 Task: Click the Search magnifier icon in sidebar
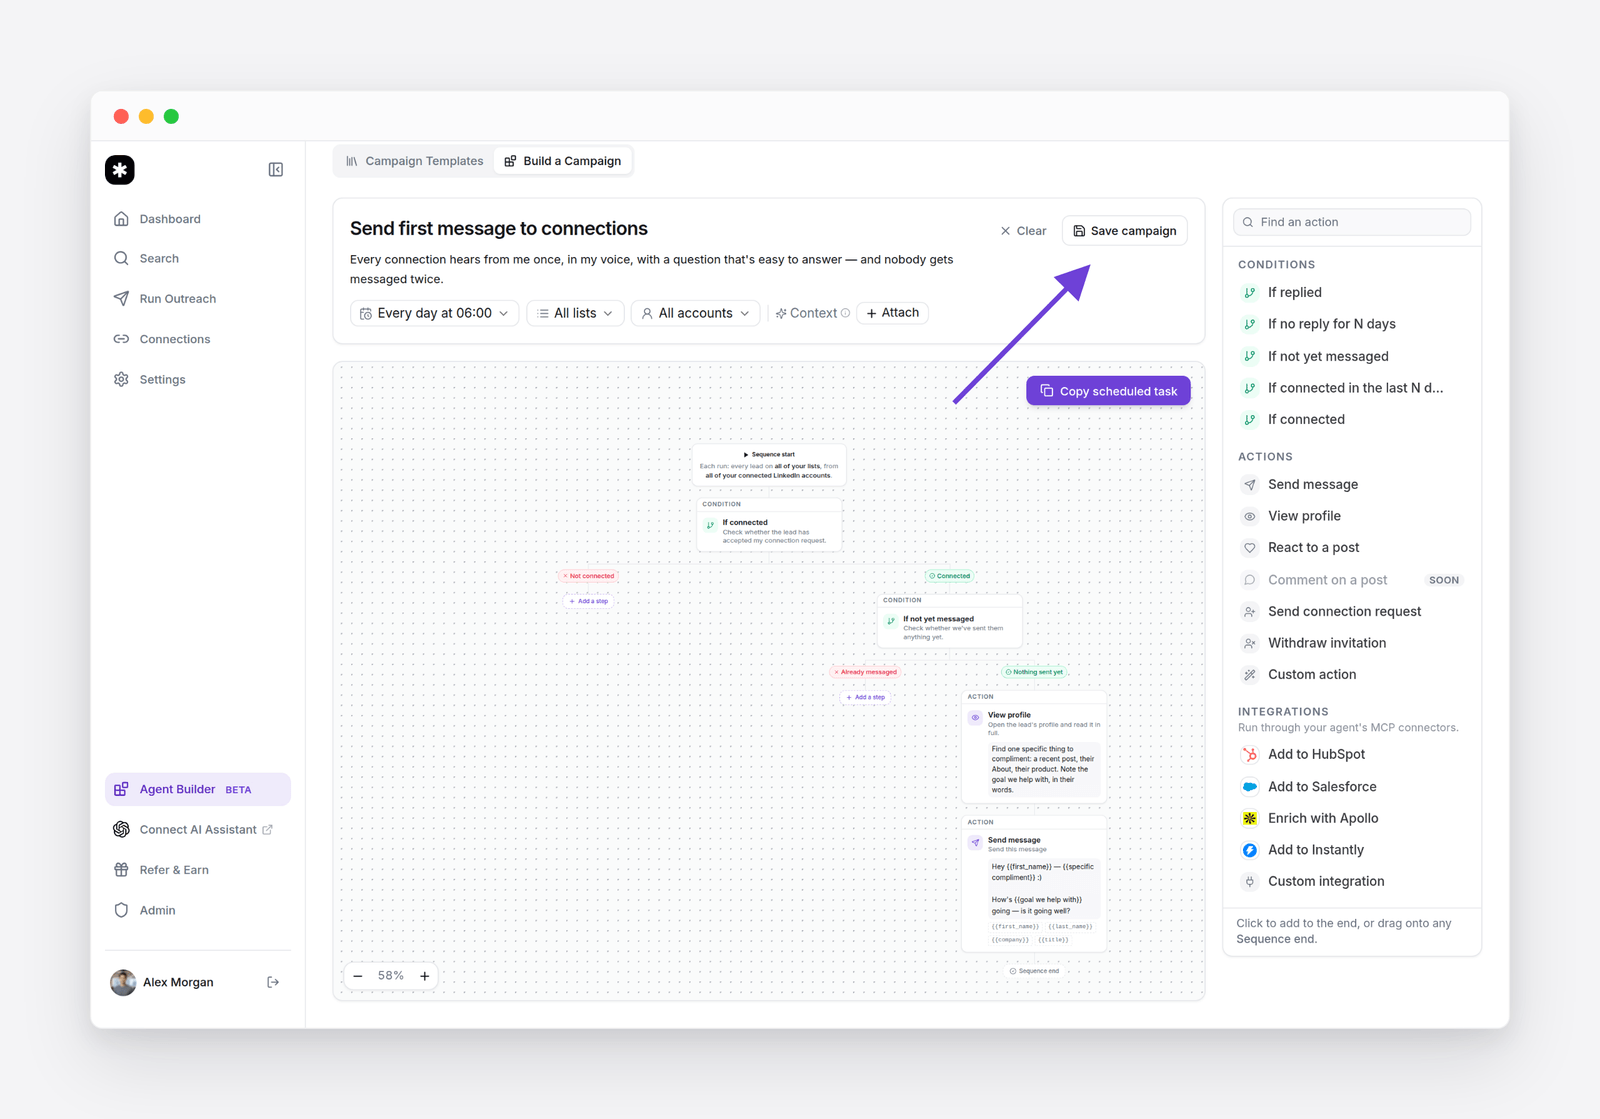[121, 258]
